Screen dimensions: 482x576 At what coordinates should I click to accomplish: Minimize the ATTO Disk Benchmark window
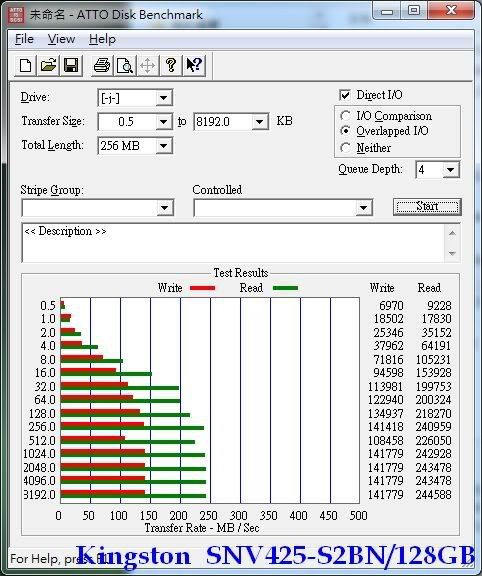[386, 12]
